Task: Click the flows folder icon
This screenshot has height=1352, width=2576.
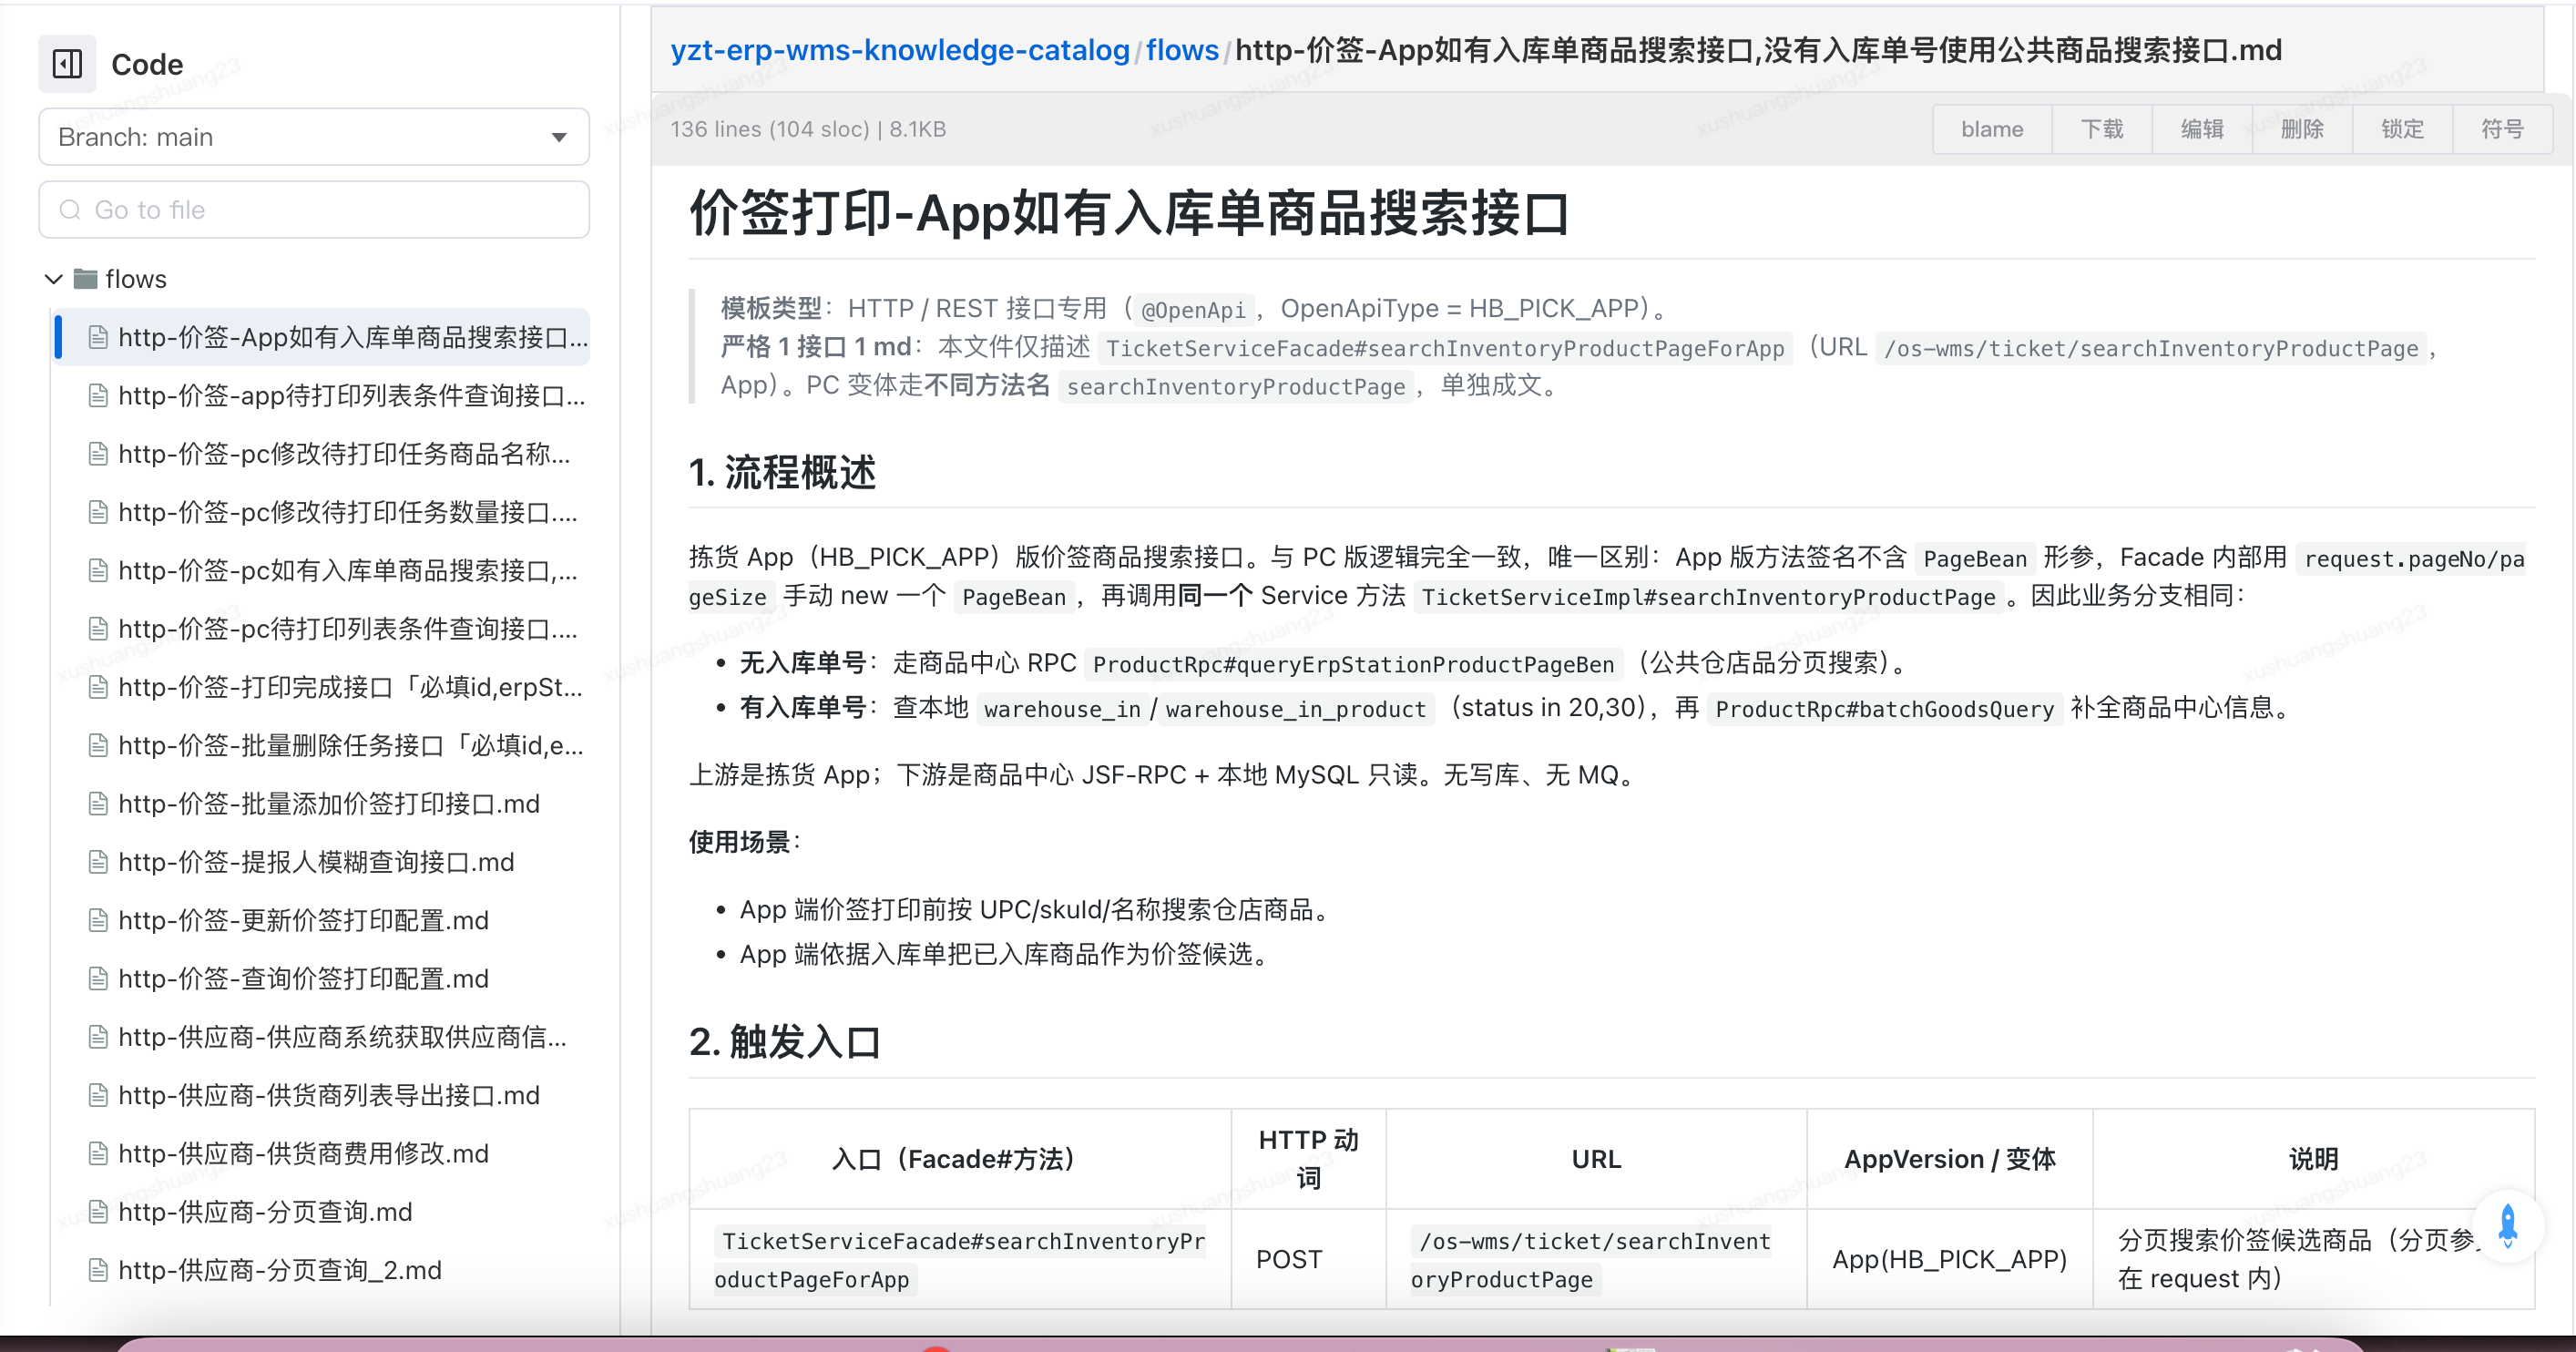Action: tap(86, 278)
